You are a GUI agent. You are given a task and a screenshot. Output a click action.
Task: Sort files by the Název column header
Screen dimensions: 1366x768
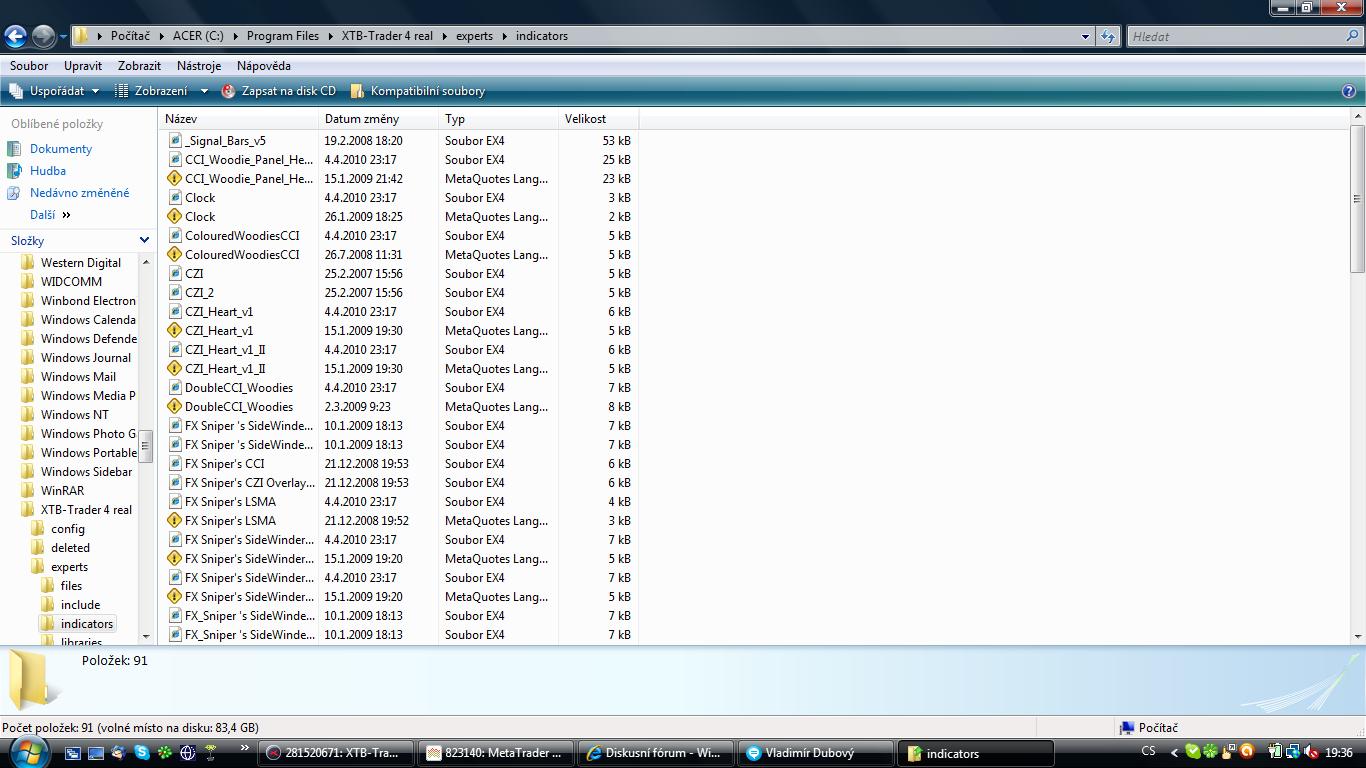coord(239,119)
